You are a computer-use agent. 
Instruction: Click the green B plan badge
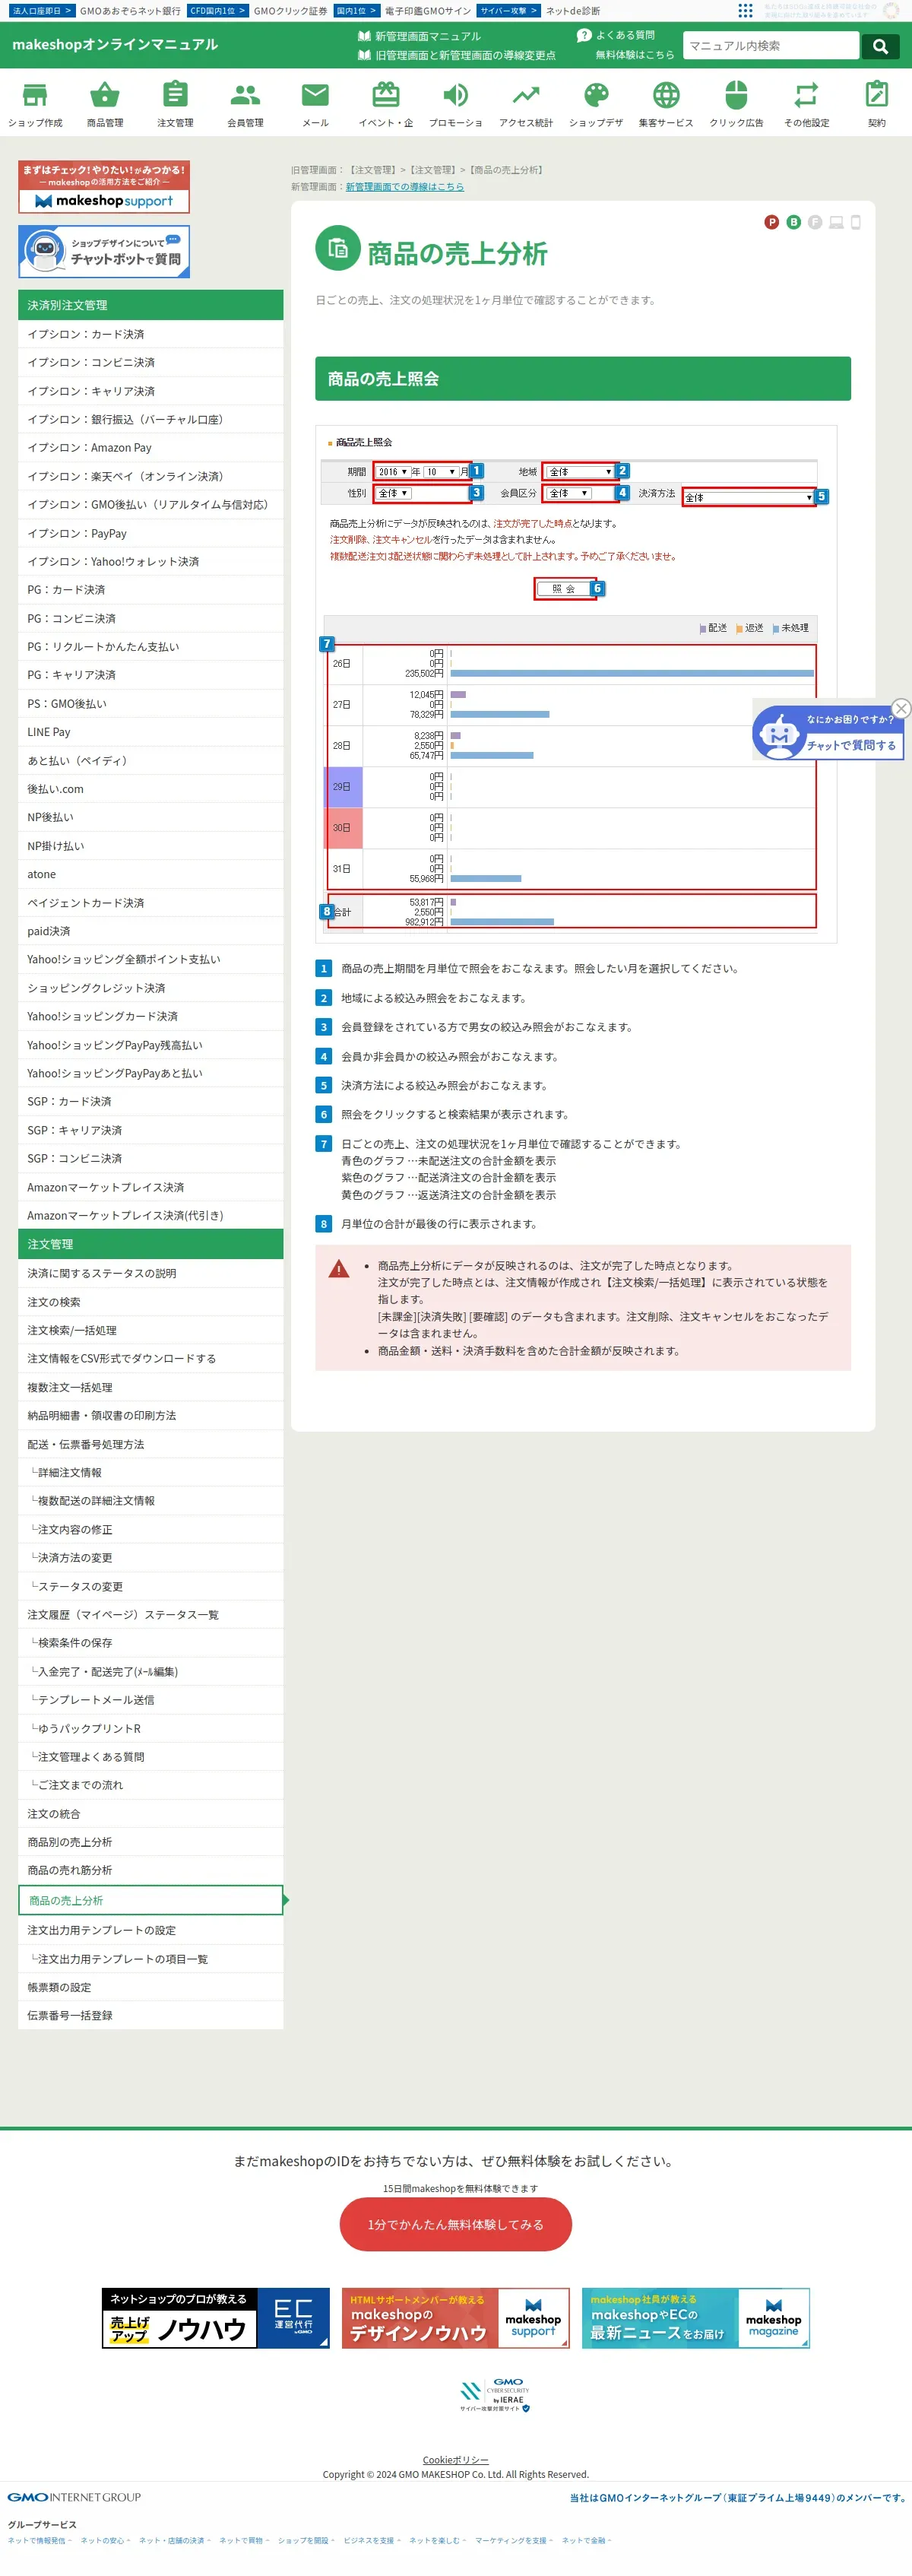pos(794,222)
